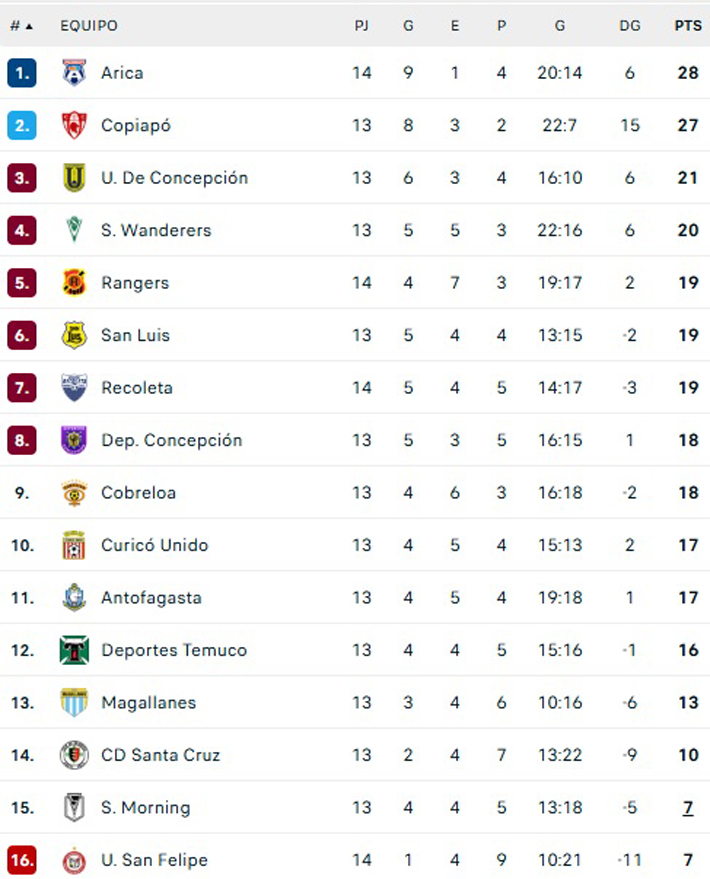Click S. Morning underlined points value
The width and height of the screenshot is (710, 879).
tap(688, 808)
